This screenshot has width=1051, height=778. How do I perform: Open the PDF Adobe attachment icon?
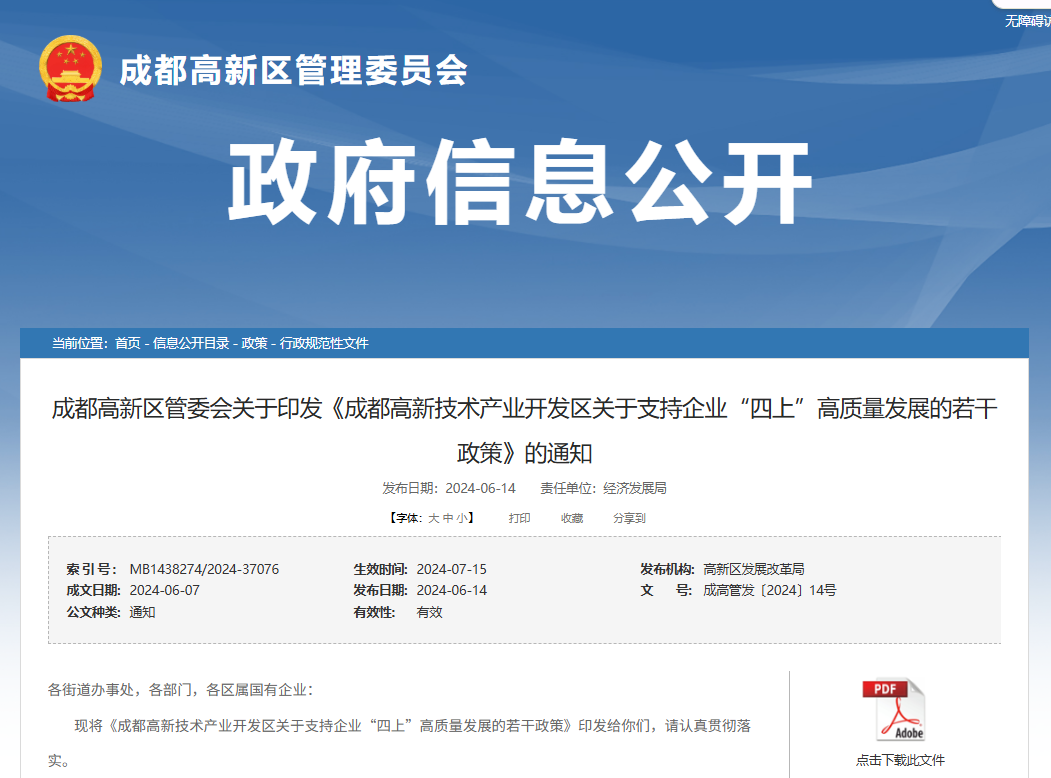[x=892, y=709]
